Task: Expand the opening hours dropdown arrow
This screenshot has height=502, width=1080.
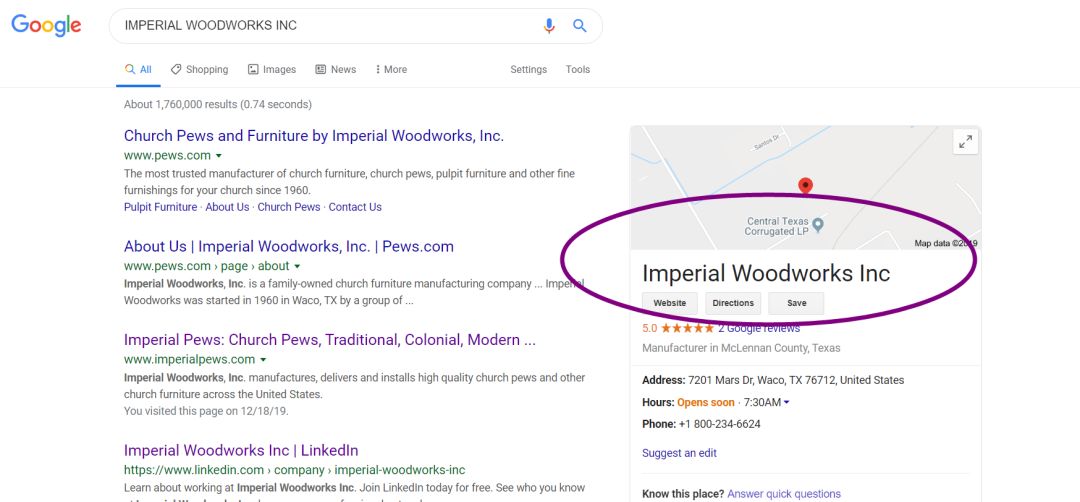Action: tap(787, 402)
